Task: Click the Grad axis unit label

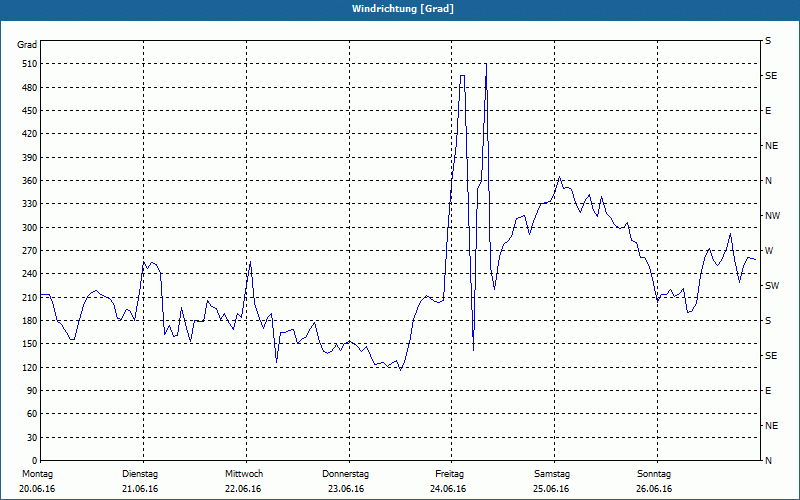Action: (27, 45)
